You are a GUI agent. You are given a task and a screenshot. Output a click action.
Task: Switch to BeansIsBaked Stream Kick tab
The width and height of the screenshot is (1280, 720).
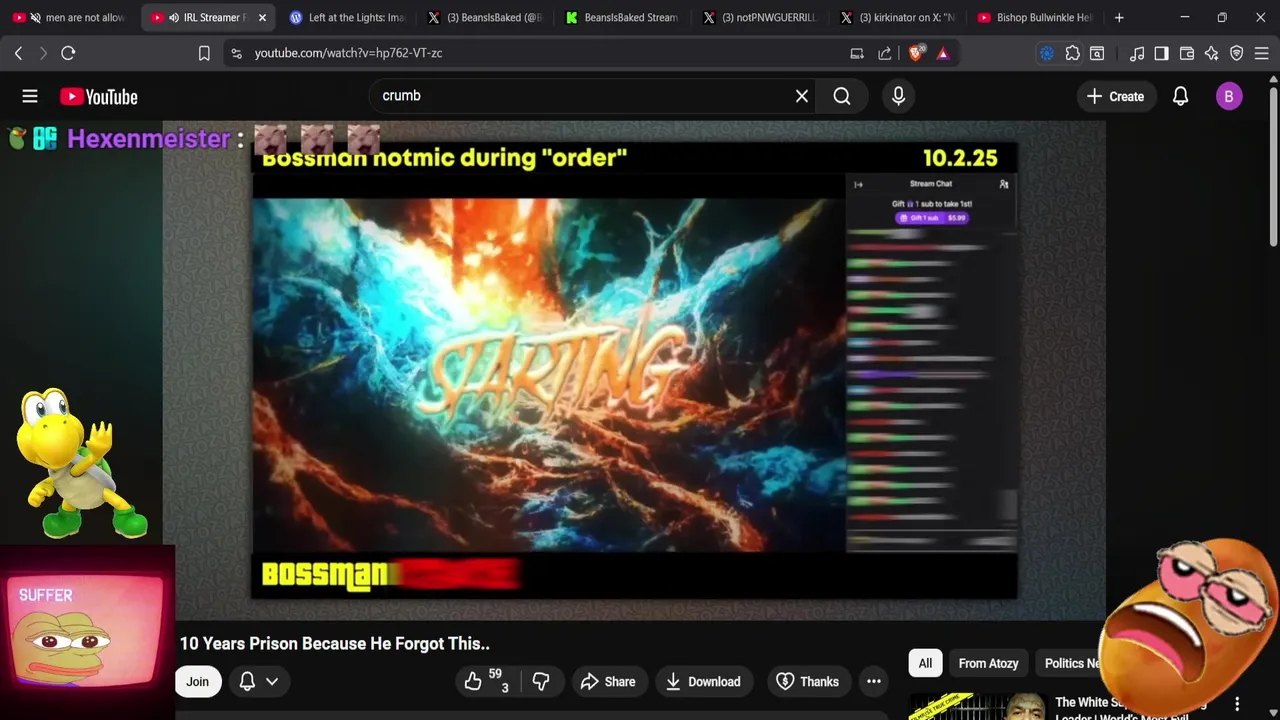(x=622, y=17)
